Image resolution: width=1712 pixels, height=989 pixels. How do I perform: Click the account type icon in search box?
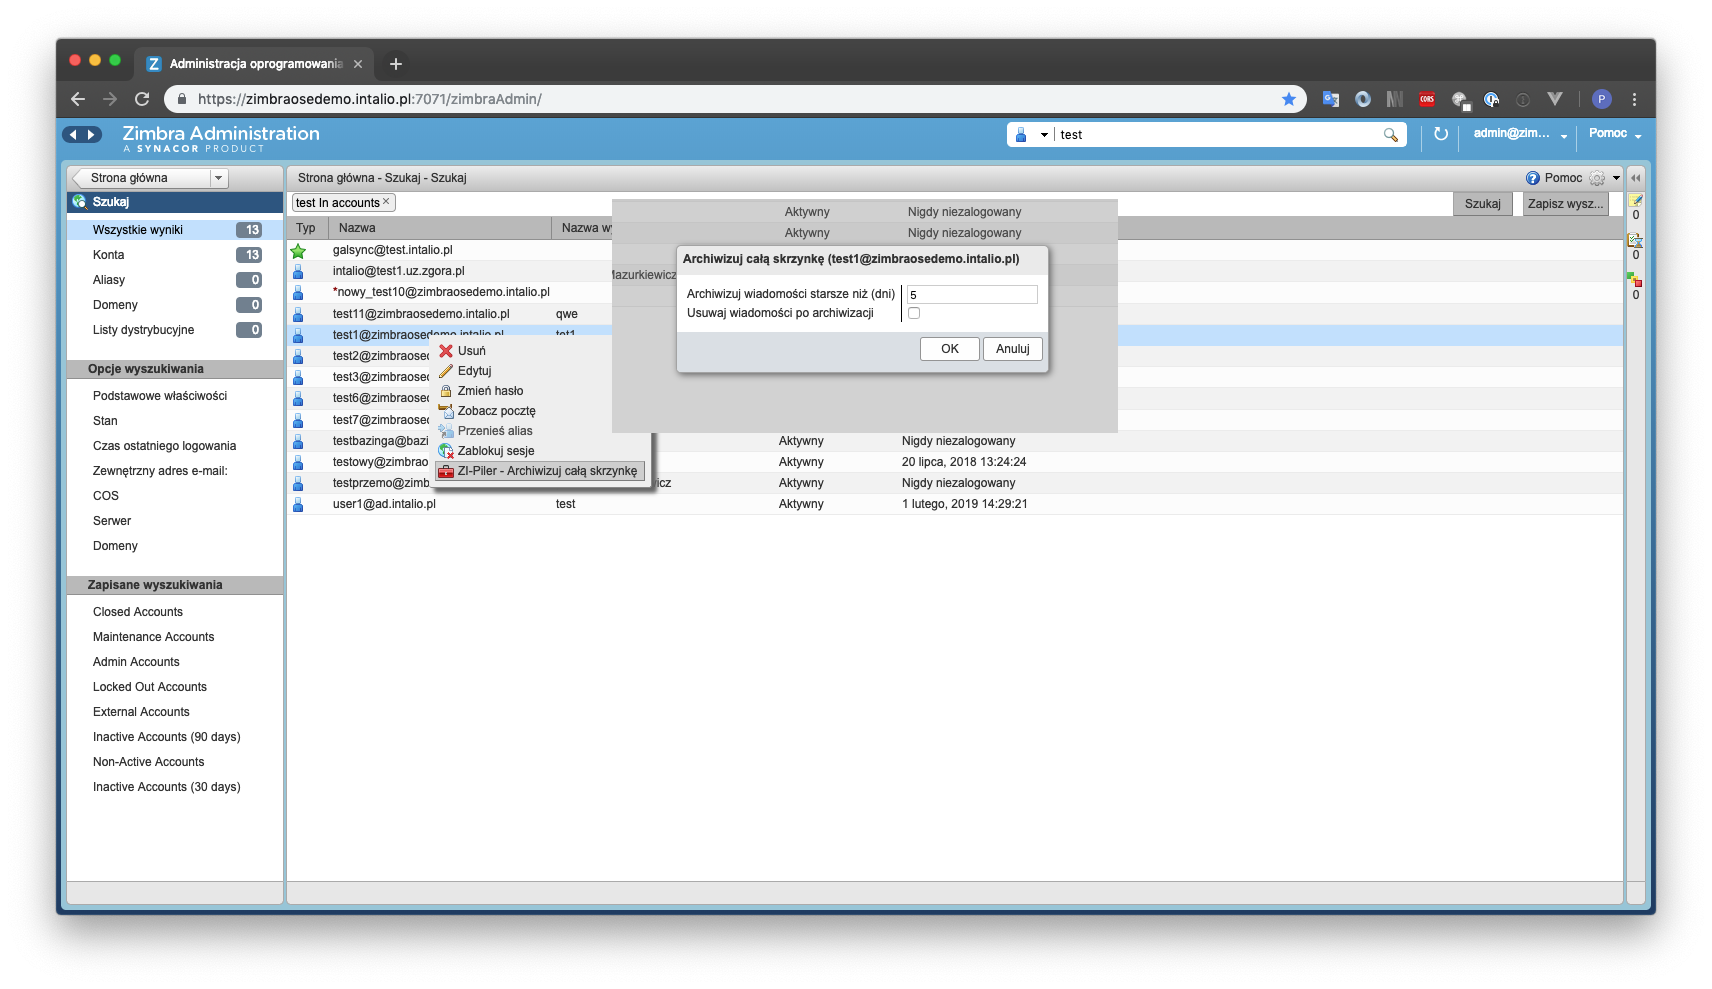pyautogui.click(x=1021, y=135)
